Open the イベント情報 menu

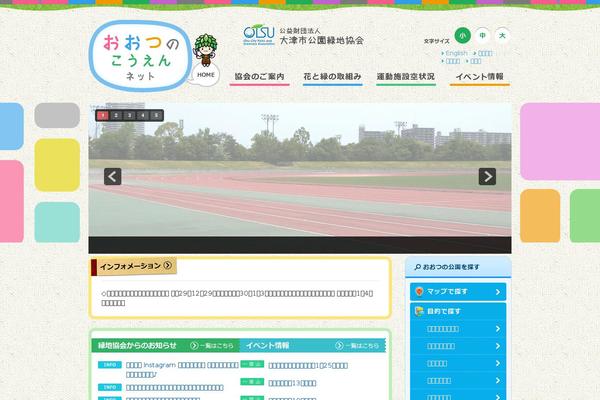pos(479,77)
